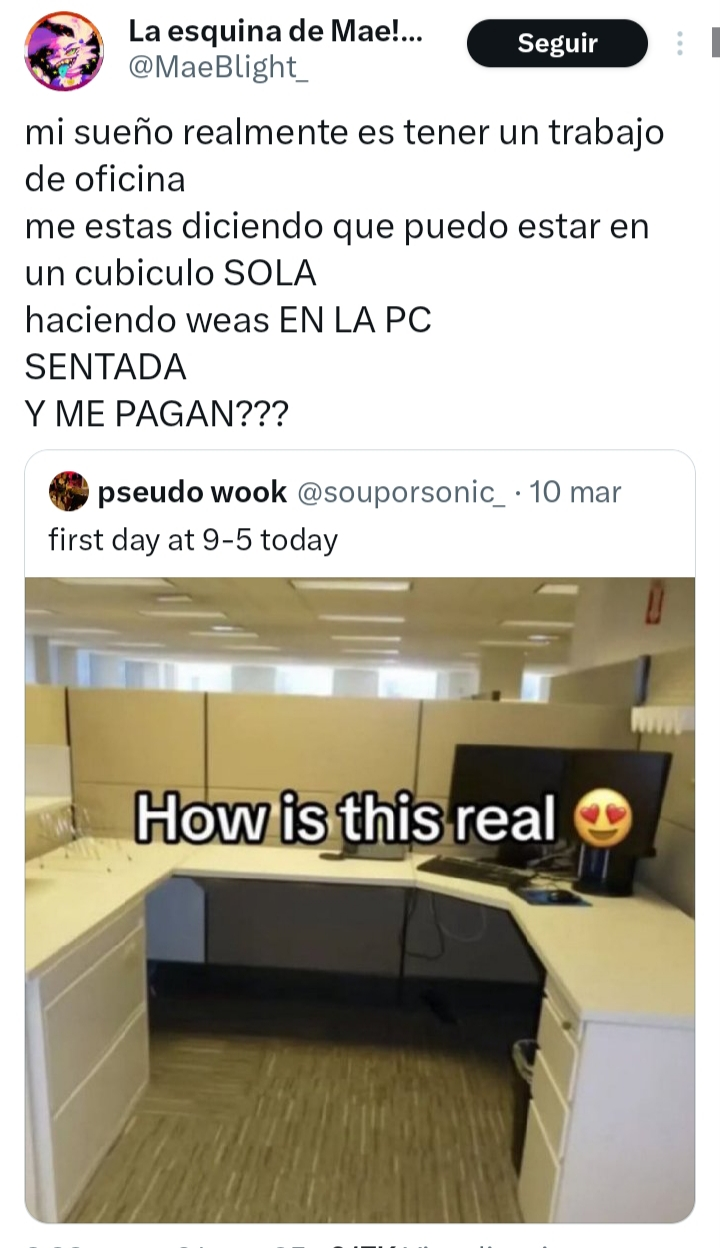
Task: Open the quoted text first day at 9-5 today
Action: pyautogui.click(x=193, y=540)
